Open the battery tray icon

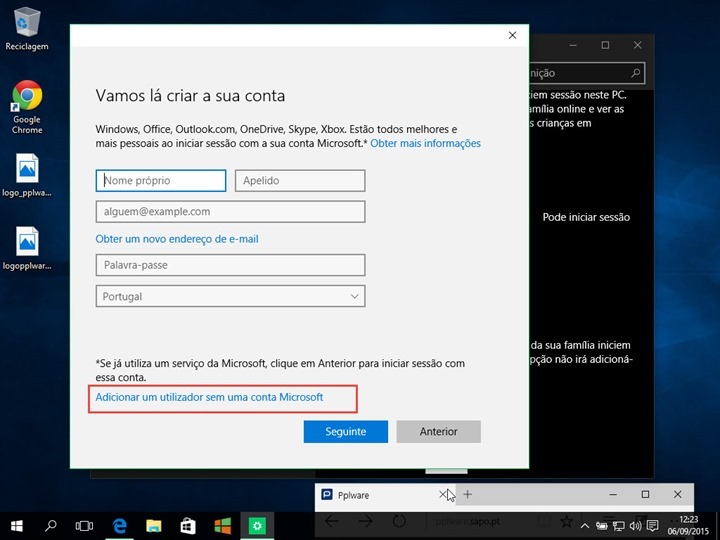pos(602,526)
